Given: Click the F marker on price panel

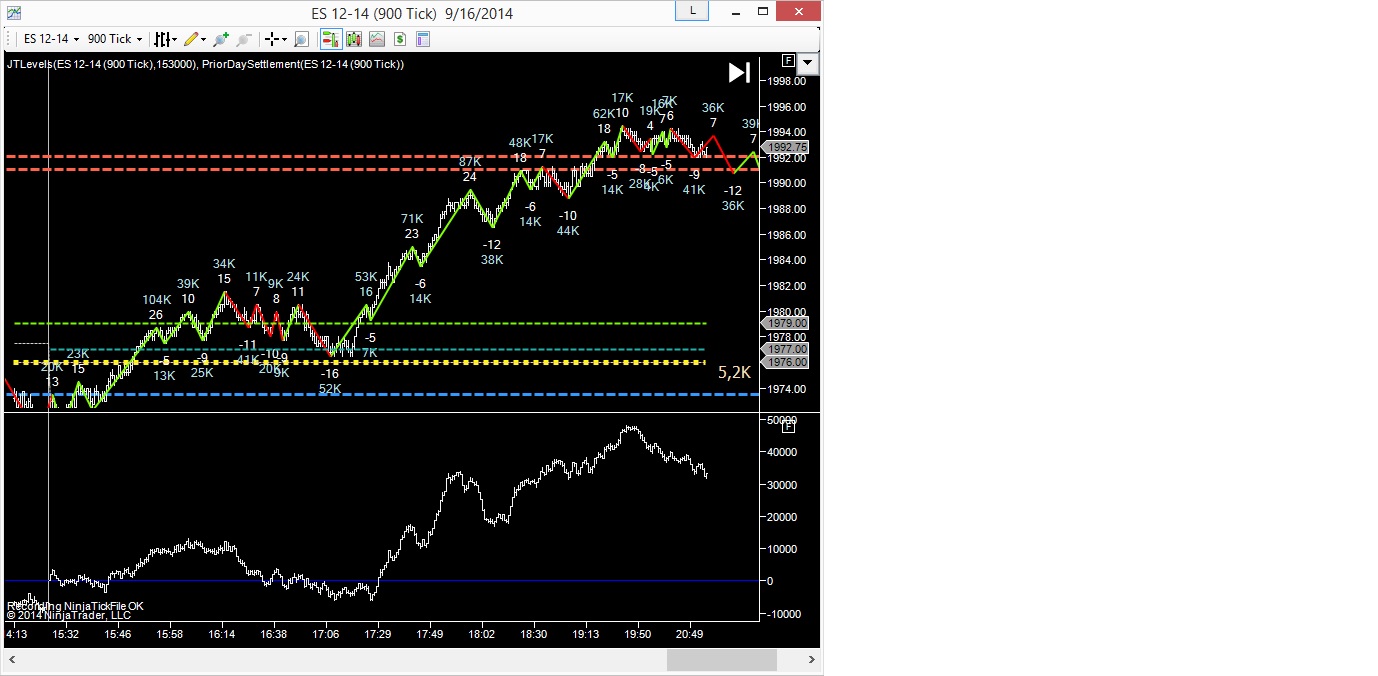Looking at the screenshot, I should point(788,60).
